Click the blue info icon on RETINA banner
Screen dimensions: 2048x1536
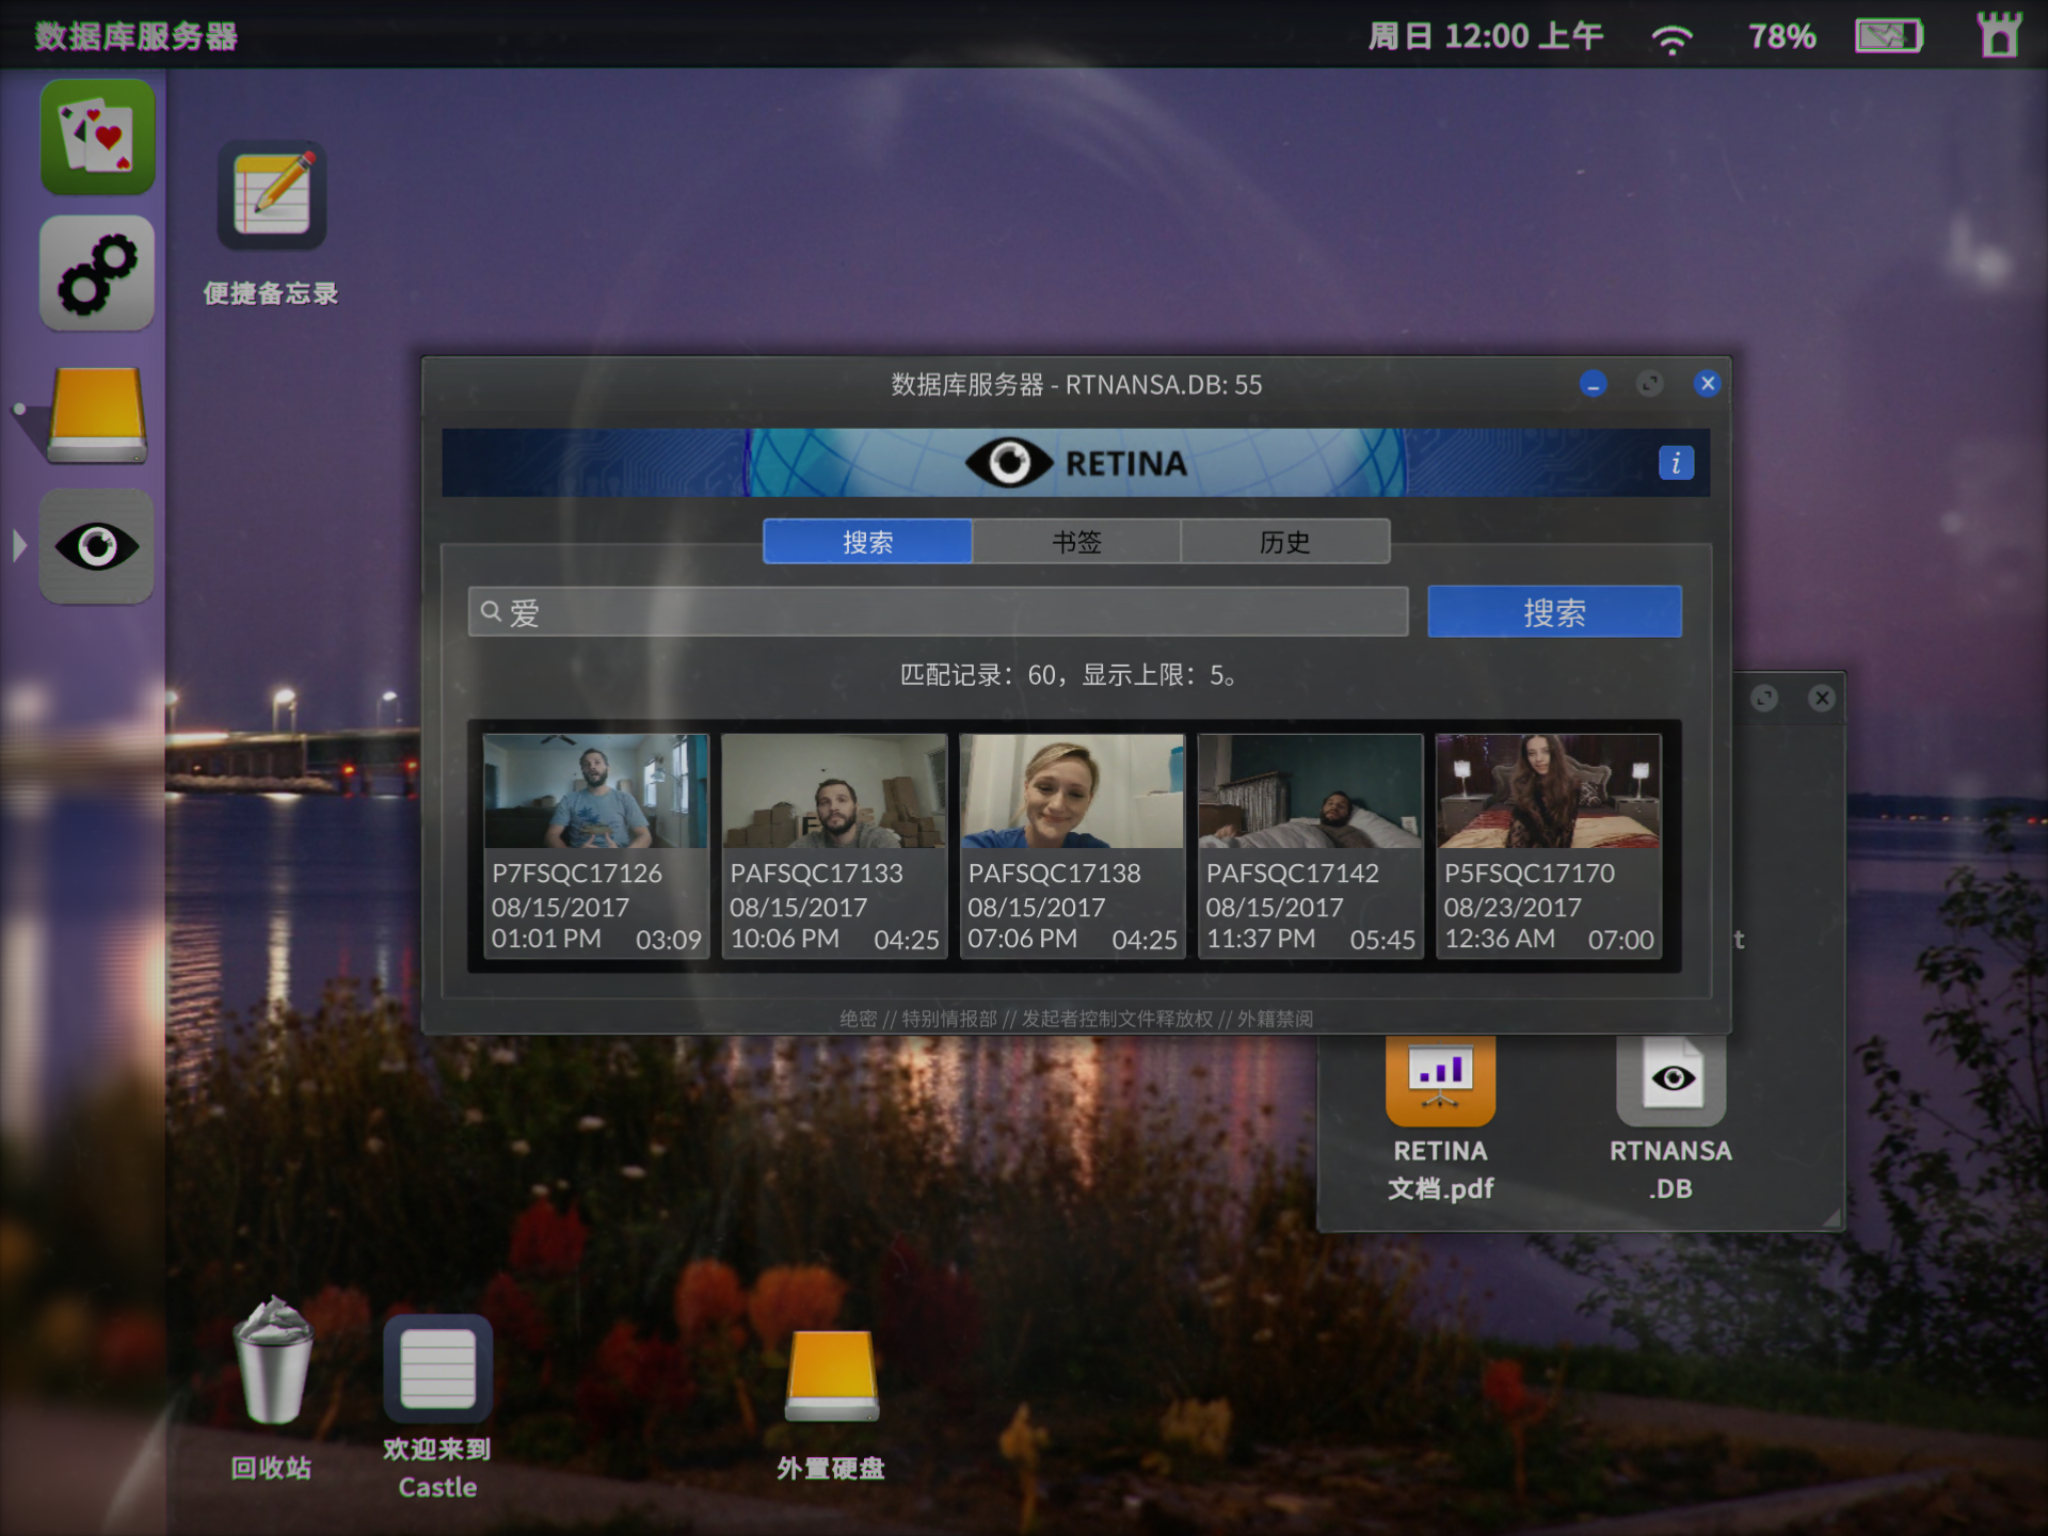1676,463
